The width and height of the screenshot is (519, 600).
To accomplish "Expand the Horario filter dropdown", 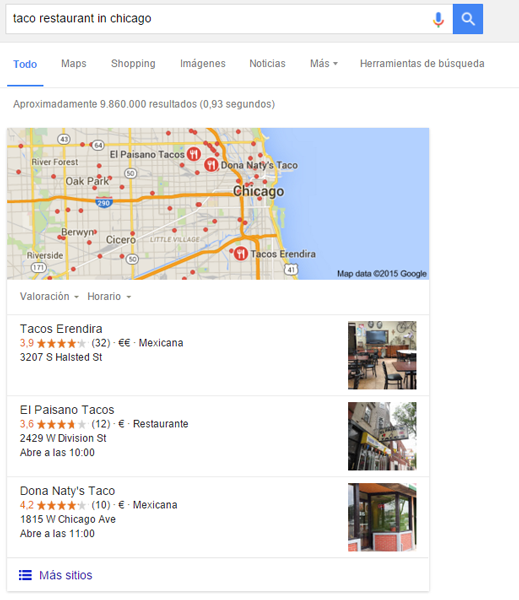I will point(109,297).
